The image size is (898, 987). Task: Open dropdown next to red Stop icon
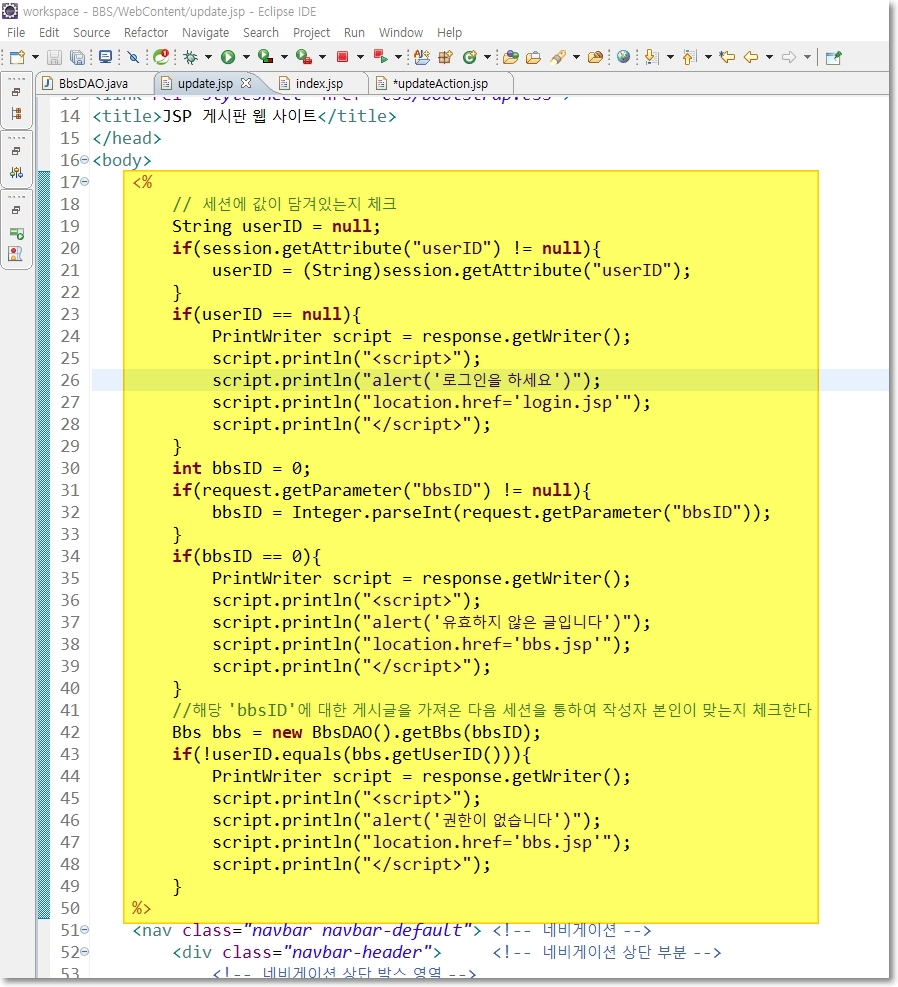(x=361, y=57)
